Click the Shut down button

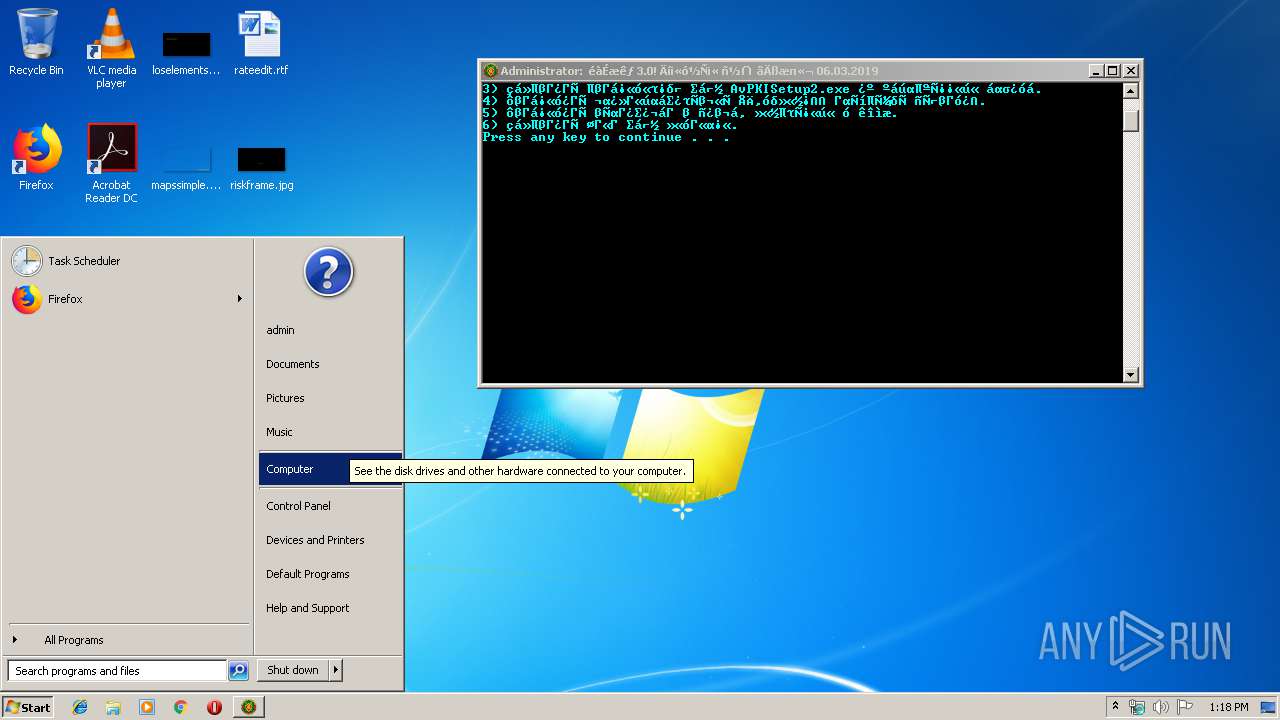(293, 670)
